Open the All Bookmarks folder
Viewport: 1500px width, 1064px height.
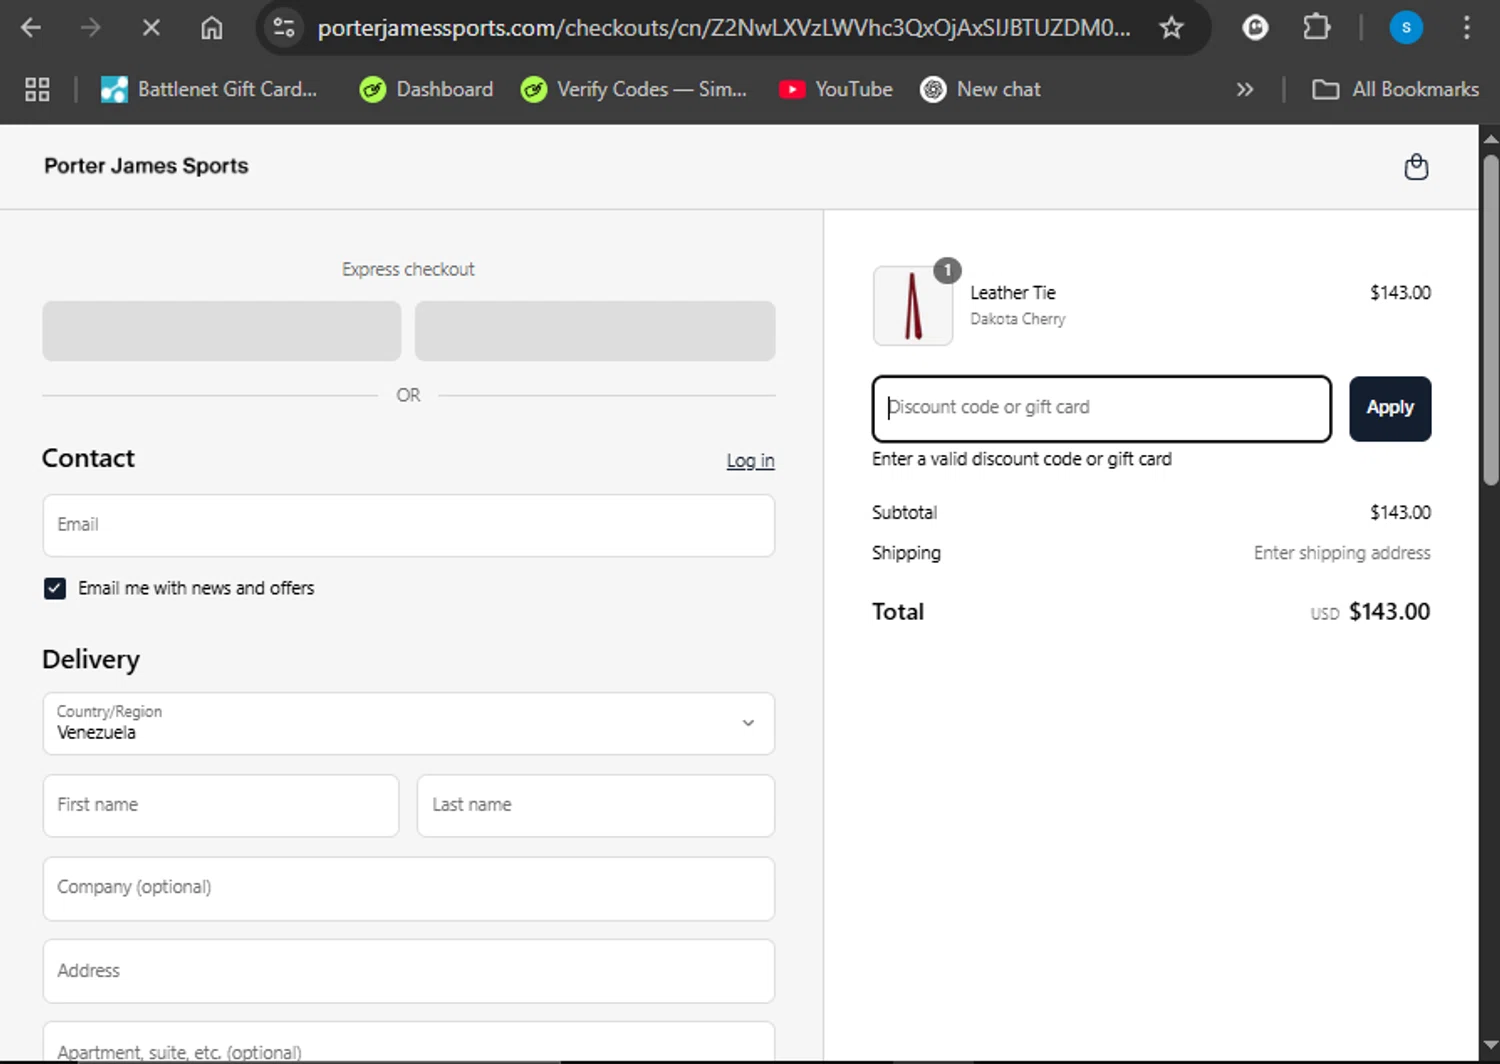(x=1395, y=90)
